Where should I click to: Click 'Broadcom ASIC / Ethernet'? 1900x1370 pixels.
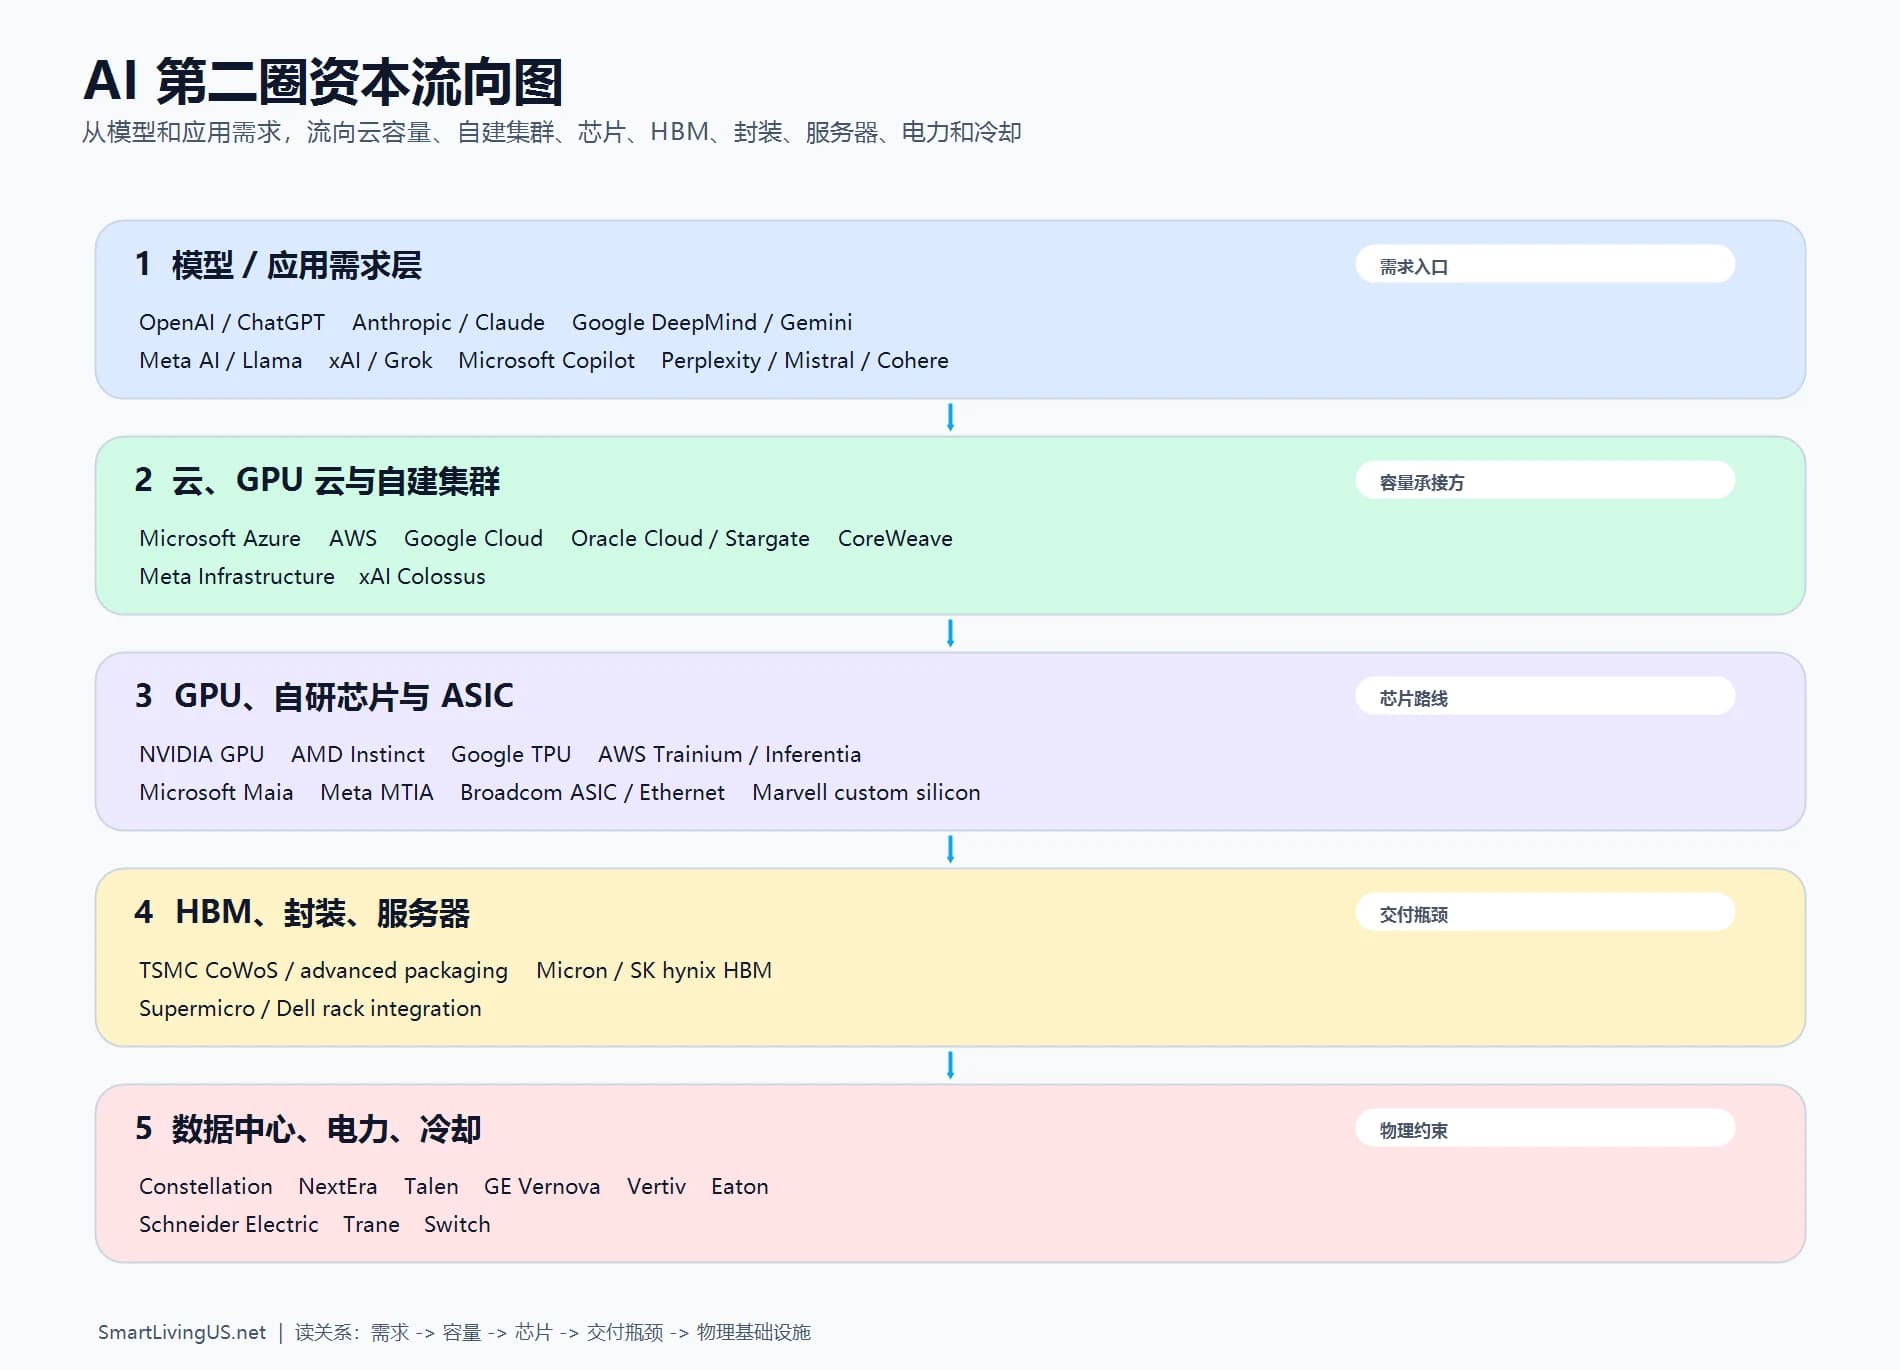tap(592, 792)
